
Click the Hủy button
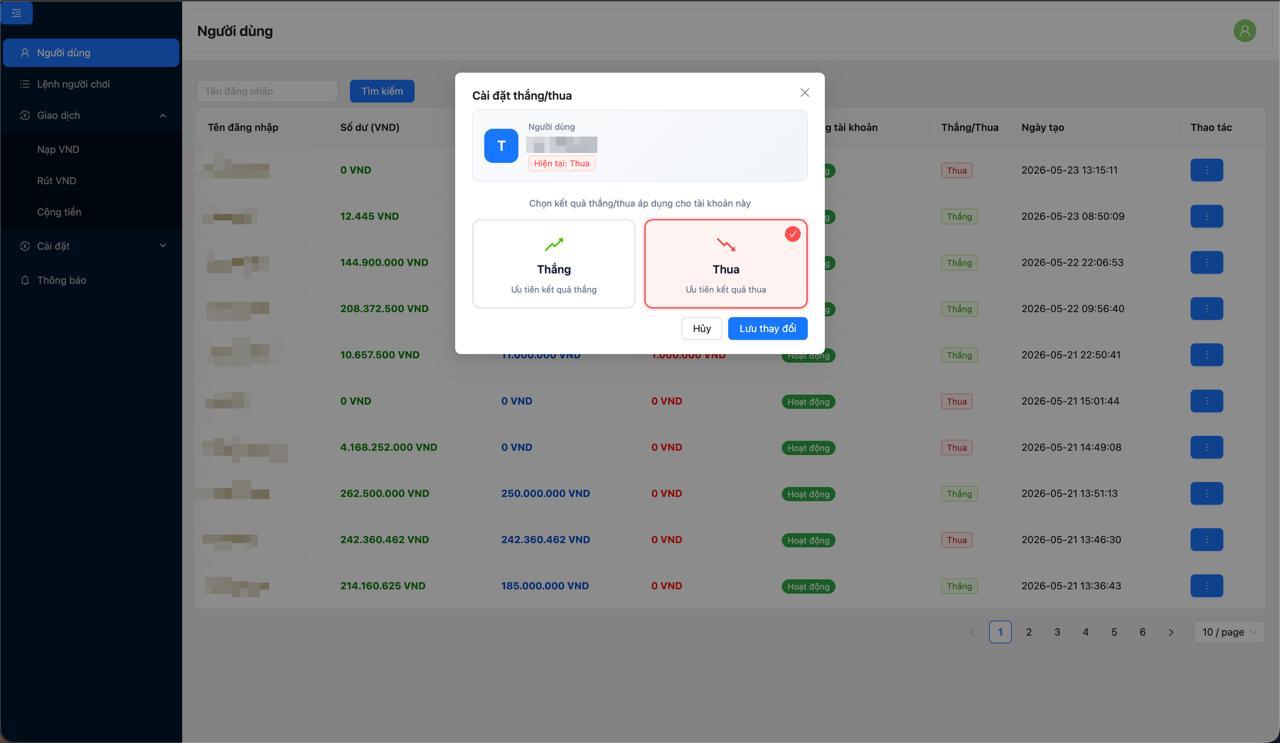click(x=702, y=328)
